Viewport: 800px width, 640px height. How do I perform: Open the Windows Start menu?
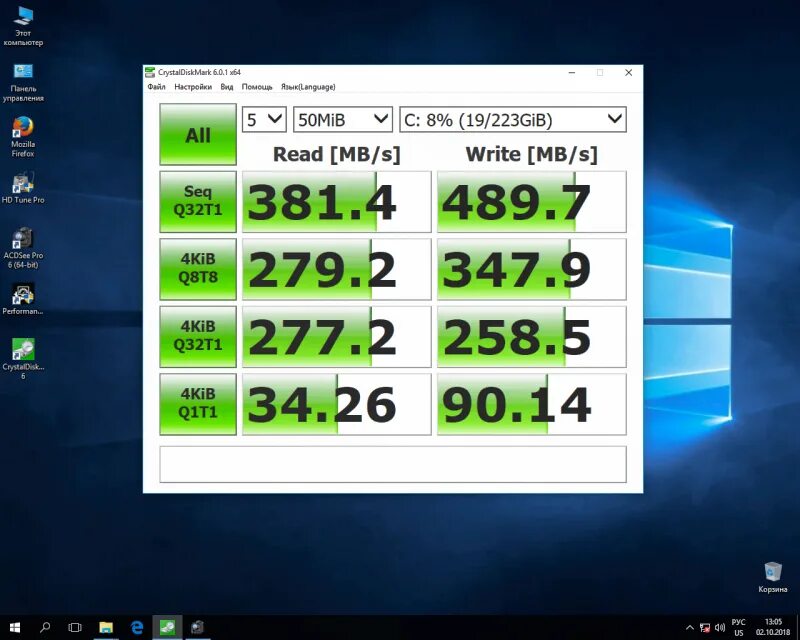(x=14, y=627)
